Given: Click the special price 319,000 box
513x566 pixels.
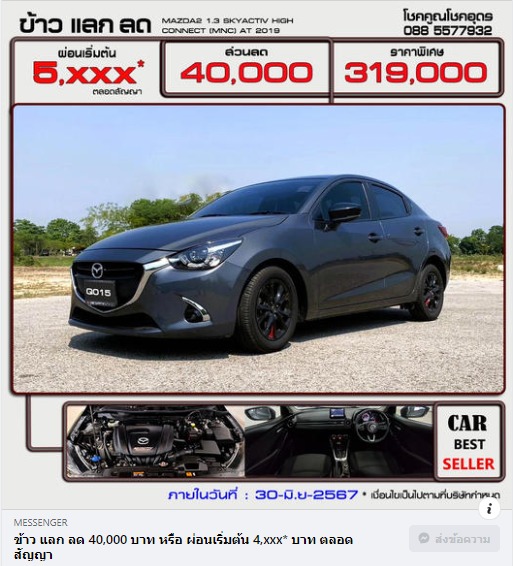Looking at the screenshot, I should (x=416, y=67).
